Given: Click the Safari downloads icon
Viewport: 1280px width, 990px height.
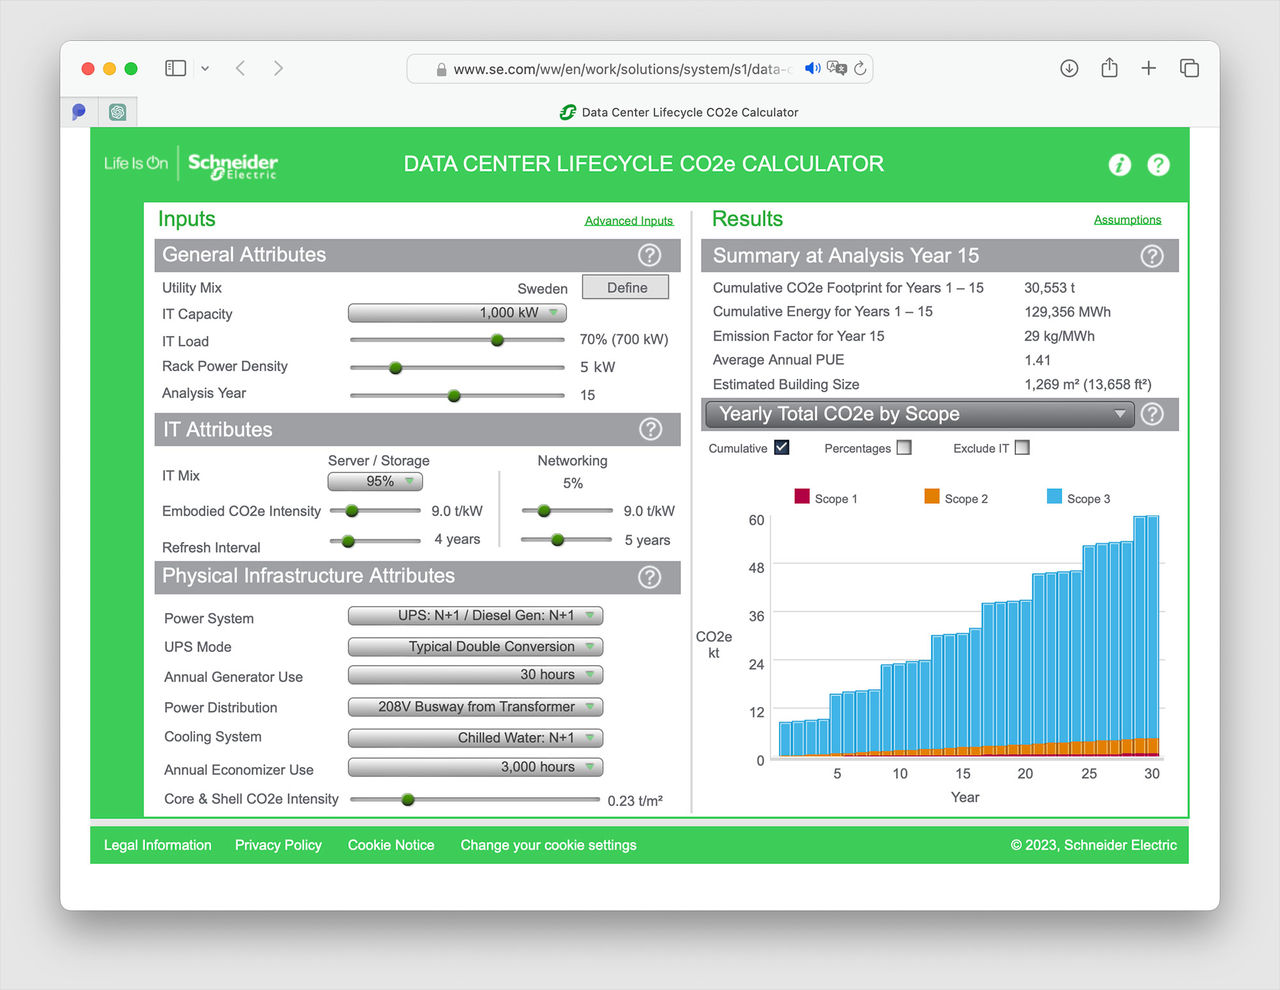Looking at the screenshot, I should [1069, 68].
